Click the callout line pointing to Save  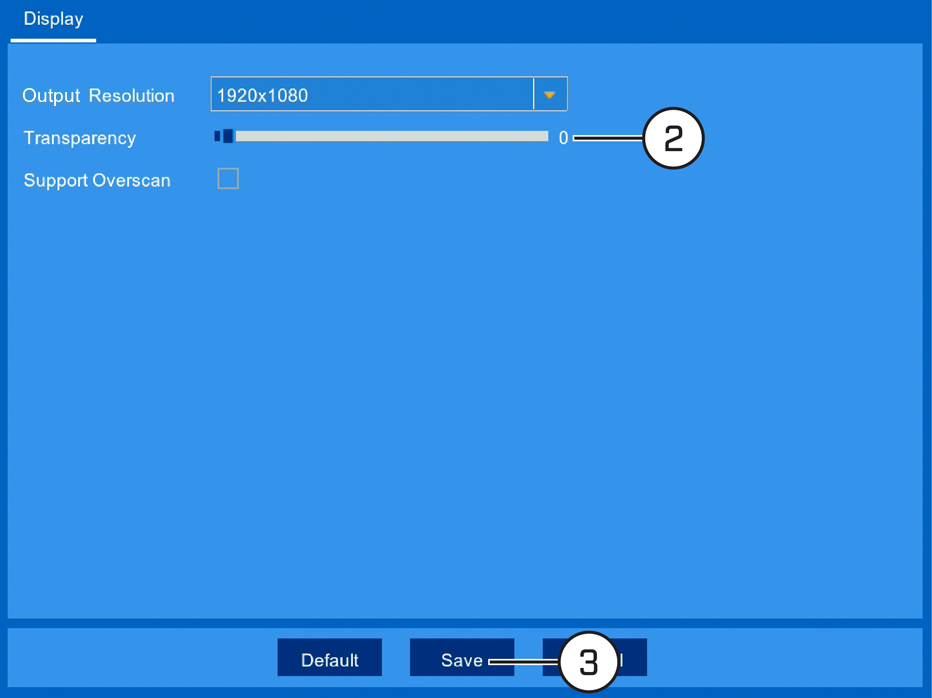[x=524, y=661]
